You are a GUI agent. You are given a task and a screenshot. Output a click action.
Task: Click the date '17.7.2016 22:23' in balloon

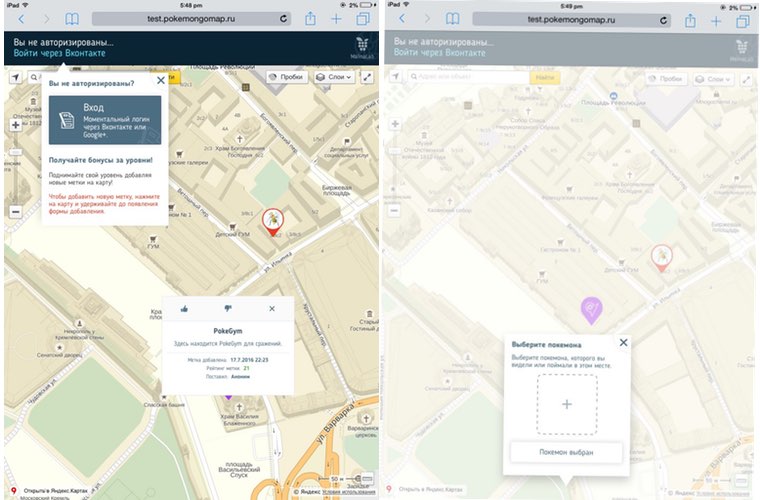click(249, 360)
